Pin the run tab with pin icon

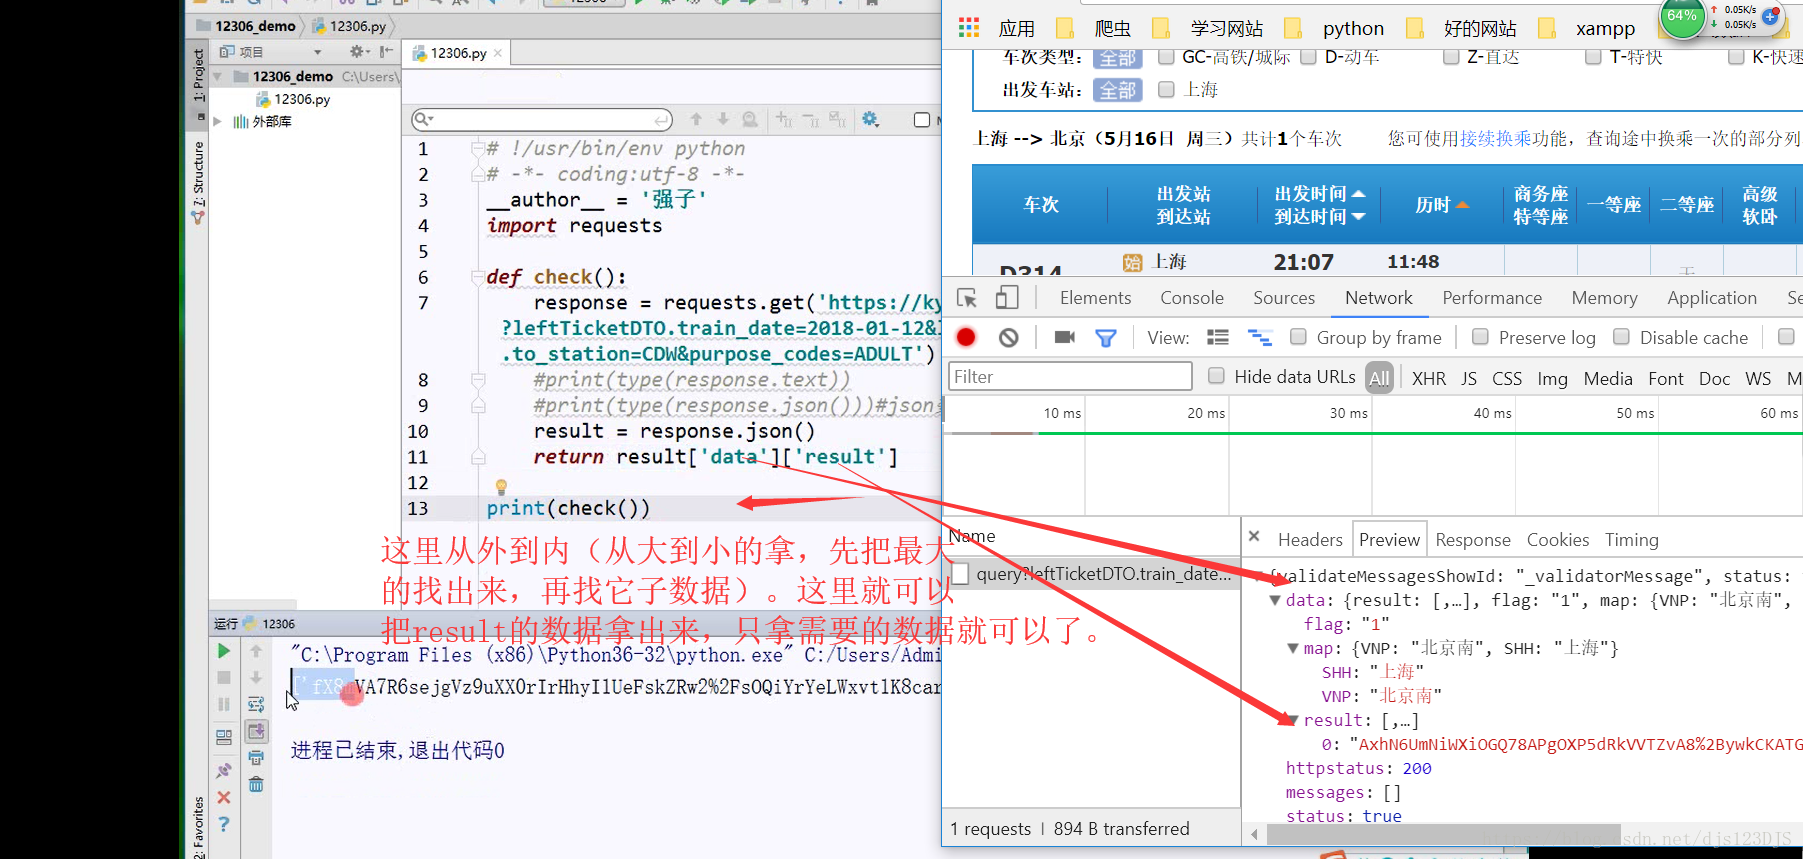click(x=224, y=771)
